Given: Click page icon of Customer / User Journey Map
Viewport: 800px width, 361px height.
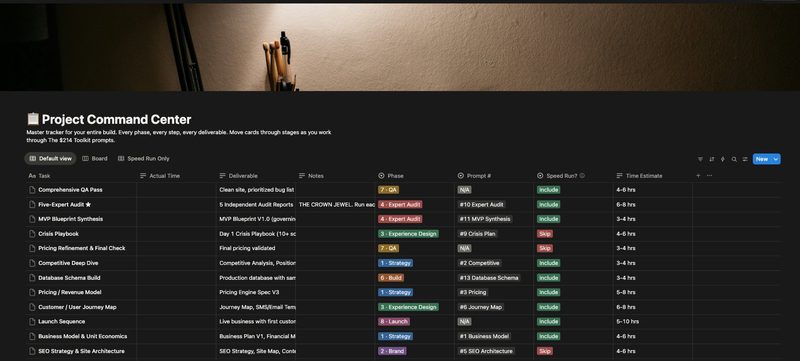Looking at the screenshot, I should point(32,307).
